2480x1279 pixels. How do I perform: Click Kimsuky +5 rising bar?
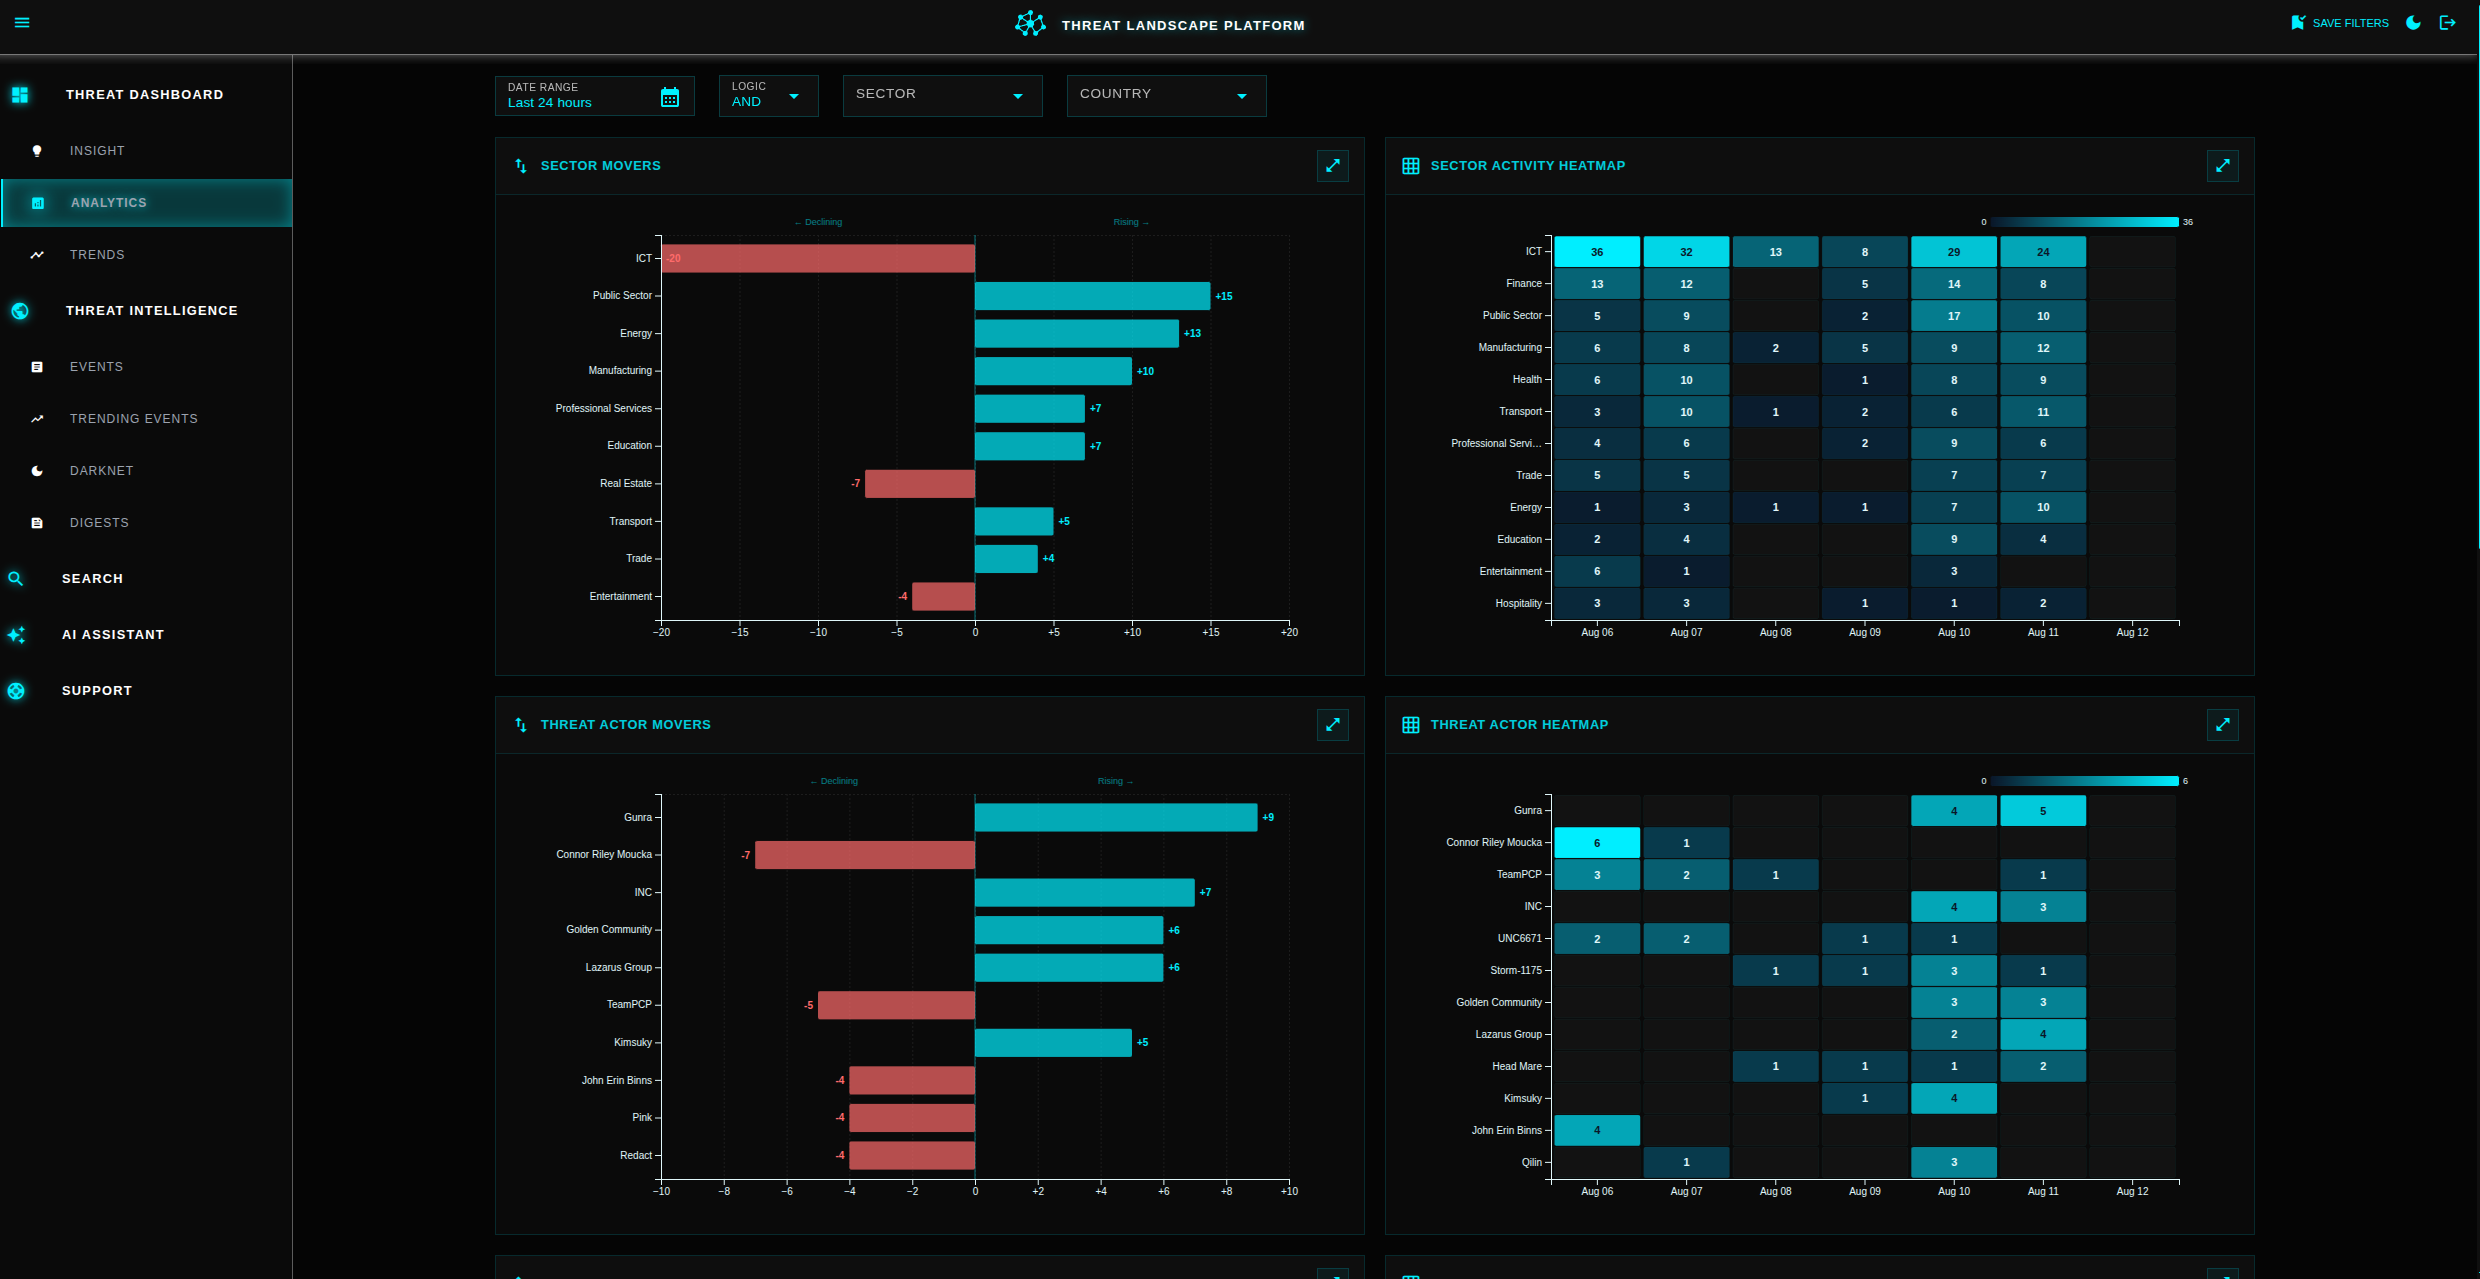(x=1053, y=1042)
